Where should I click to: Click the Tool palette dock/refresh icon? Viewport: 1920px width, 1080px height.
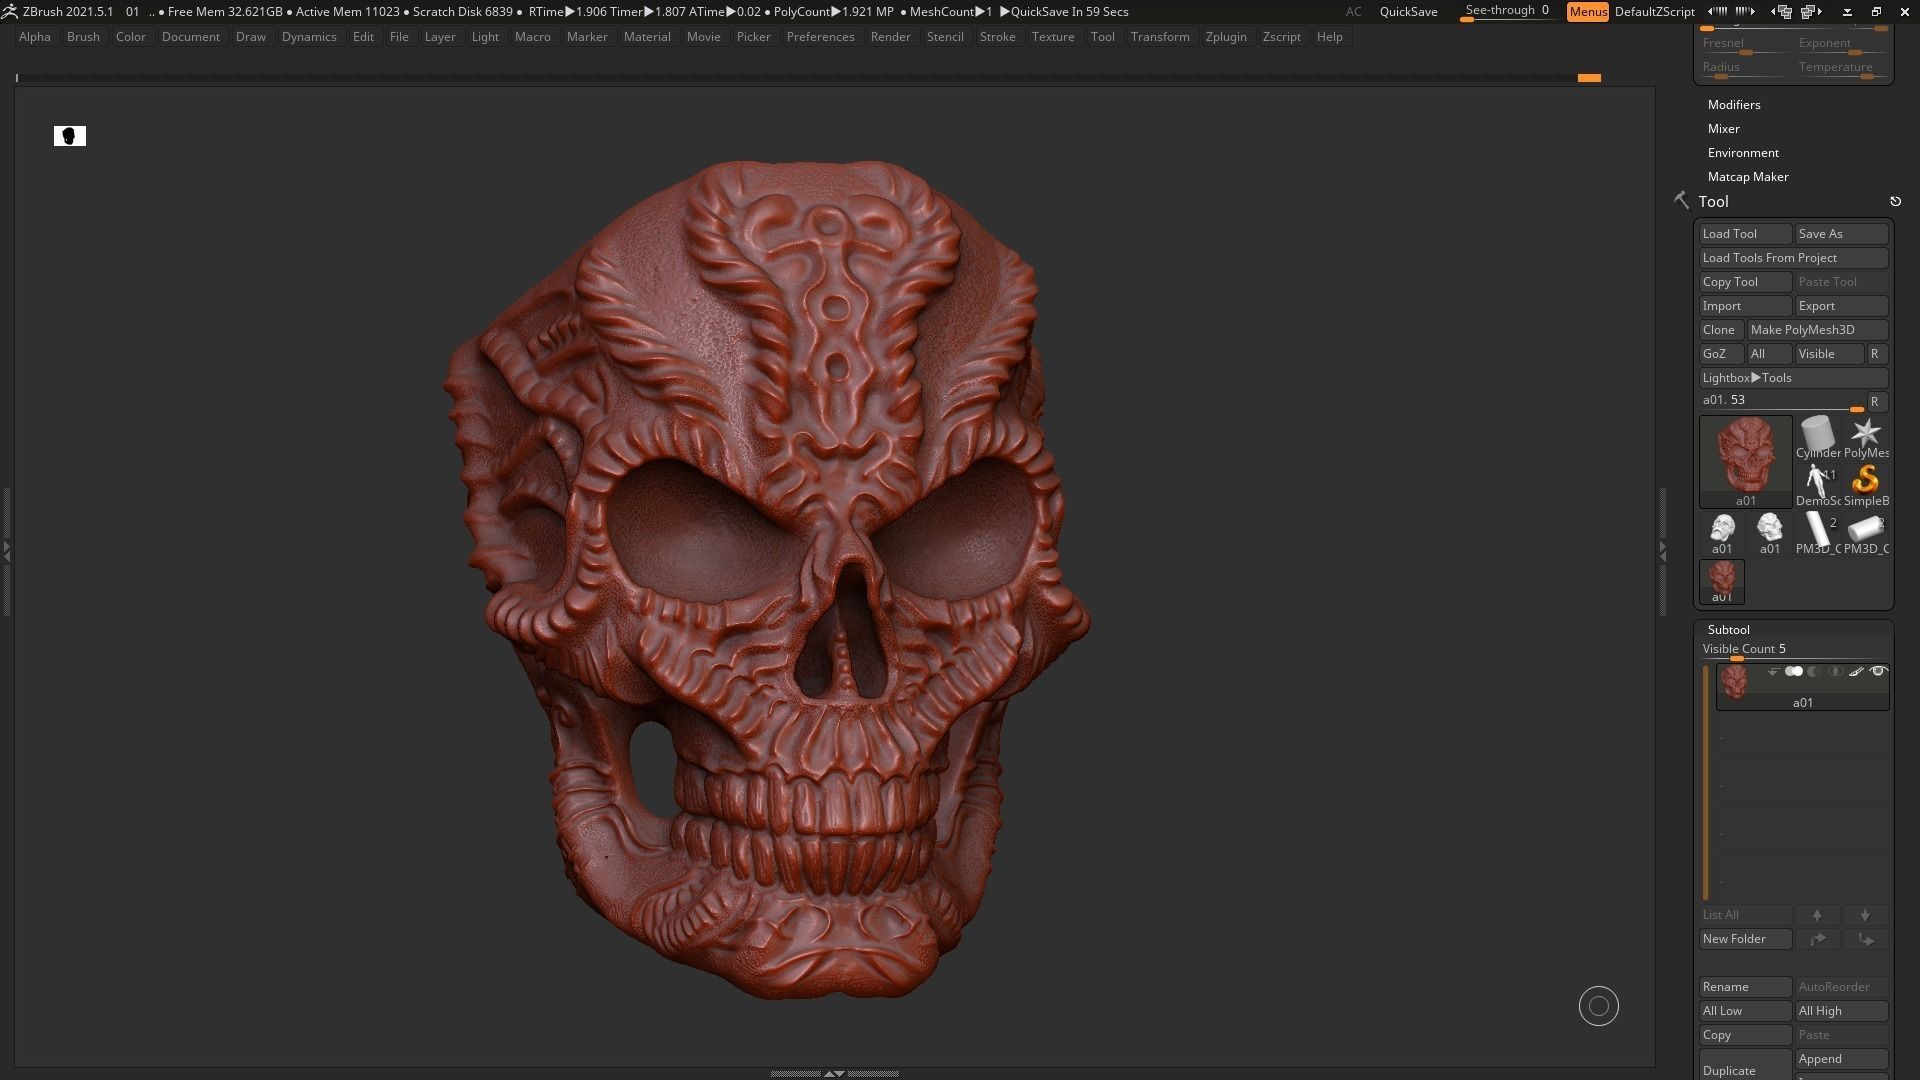(1895, 202)
